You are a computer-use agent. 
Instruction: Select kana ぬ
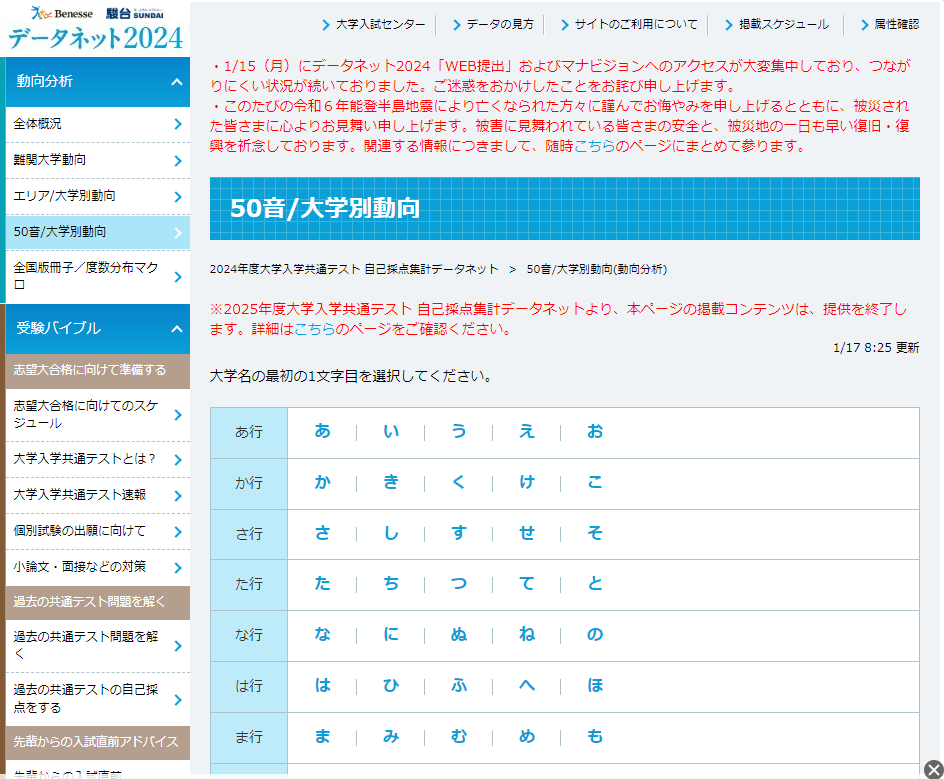click(459, 635)
